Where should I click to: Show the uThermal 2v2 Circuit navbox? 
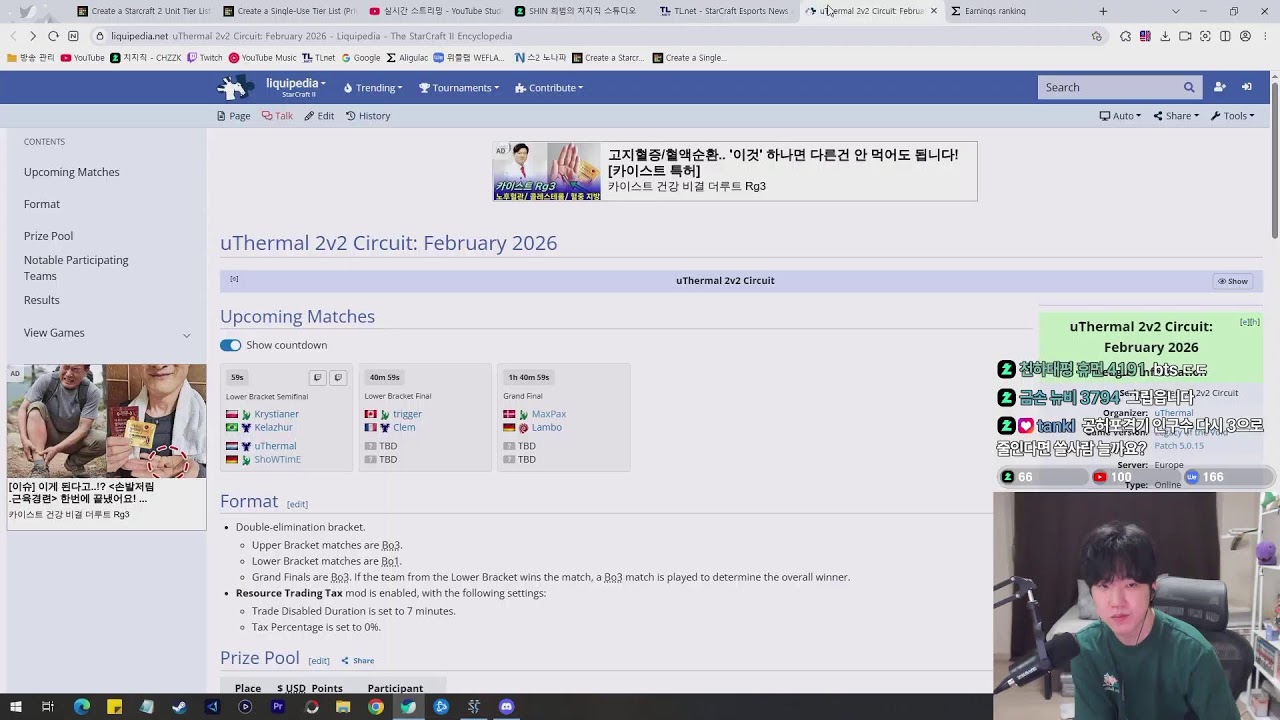1232,281
